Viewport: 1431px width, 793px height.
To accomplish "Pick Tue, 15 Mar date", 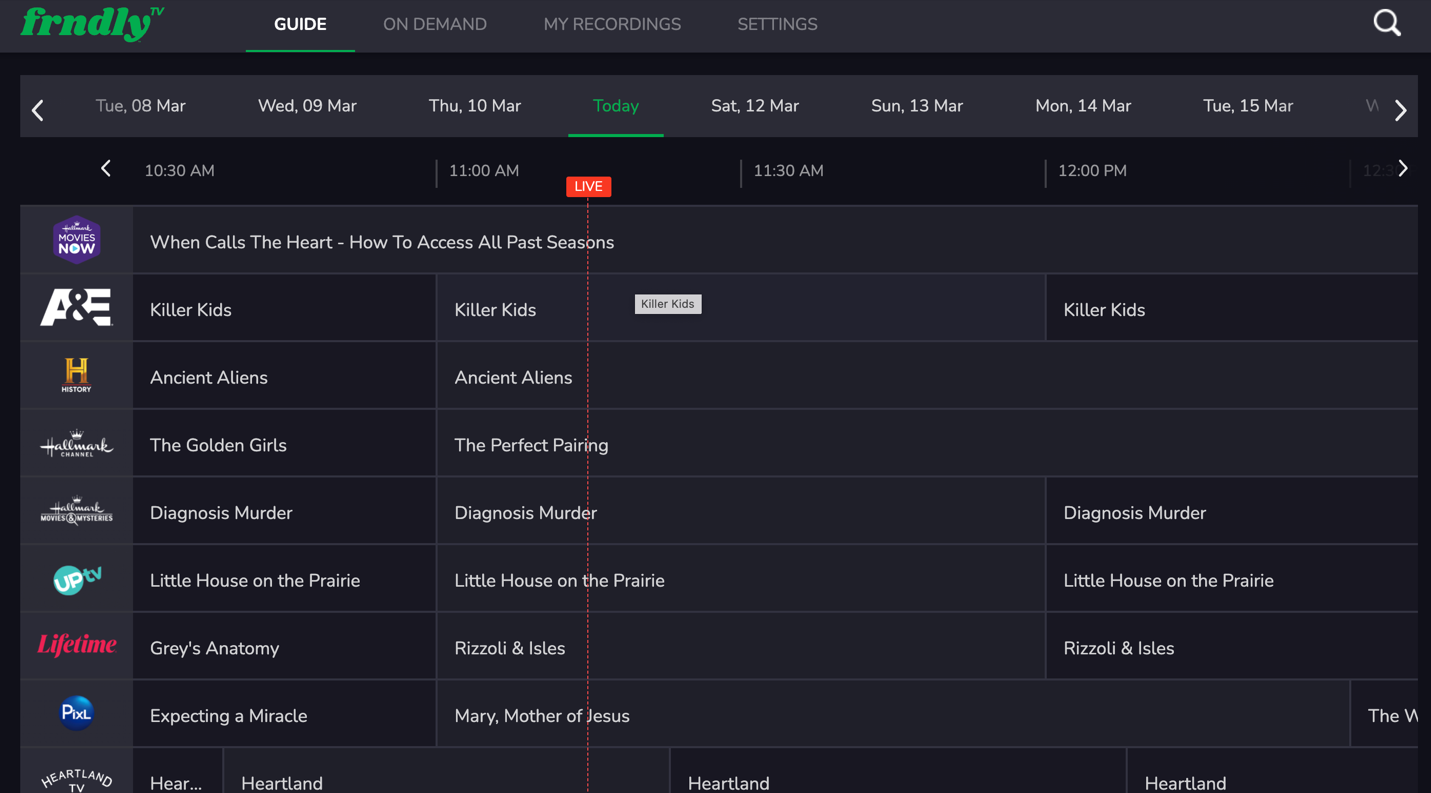I will point(1248,106).
